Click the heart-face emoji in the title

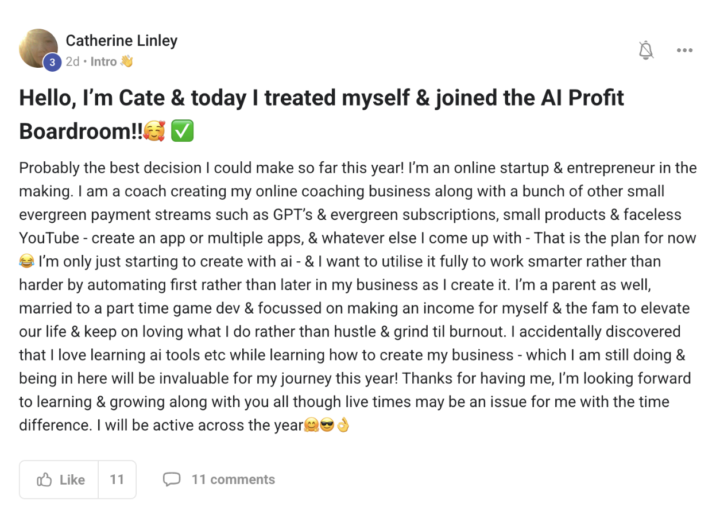pyautogui.click(x=154, y=130)
